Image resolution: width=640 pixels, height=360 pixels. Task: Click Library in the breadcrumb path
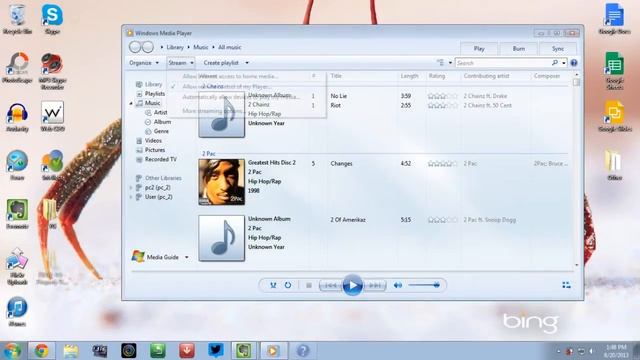tap(175, 47)
